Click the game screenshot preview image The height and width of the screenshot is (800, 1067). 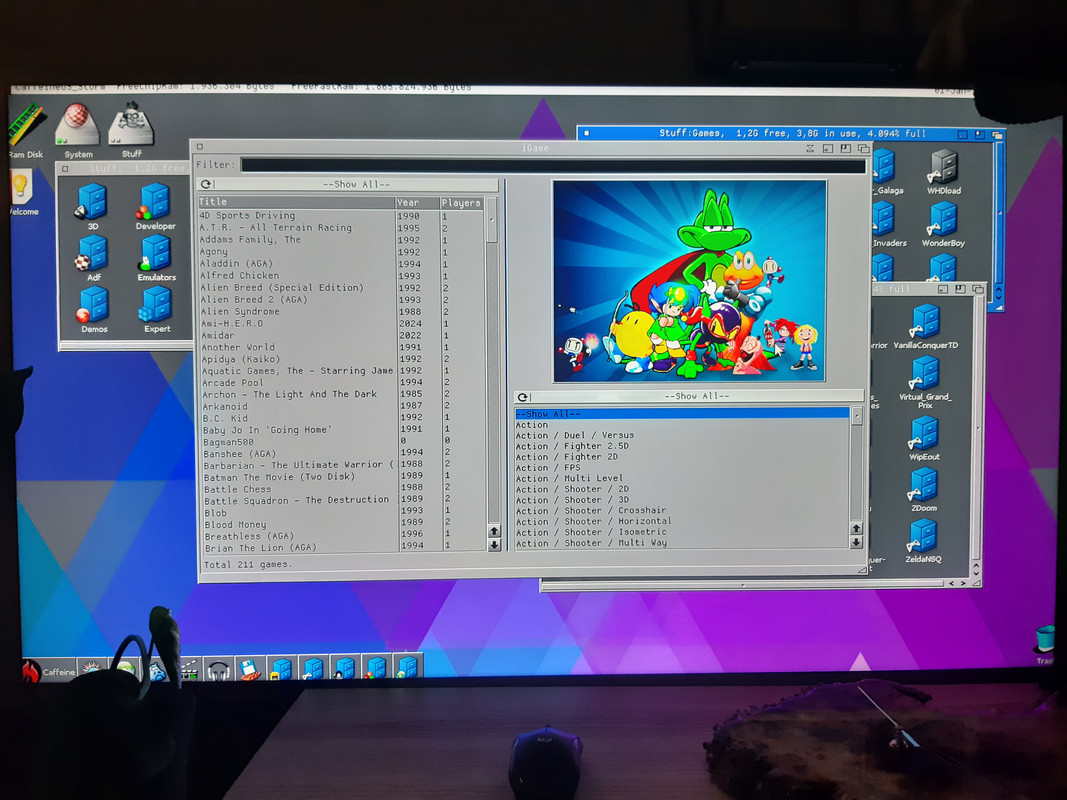point(689,281)
